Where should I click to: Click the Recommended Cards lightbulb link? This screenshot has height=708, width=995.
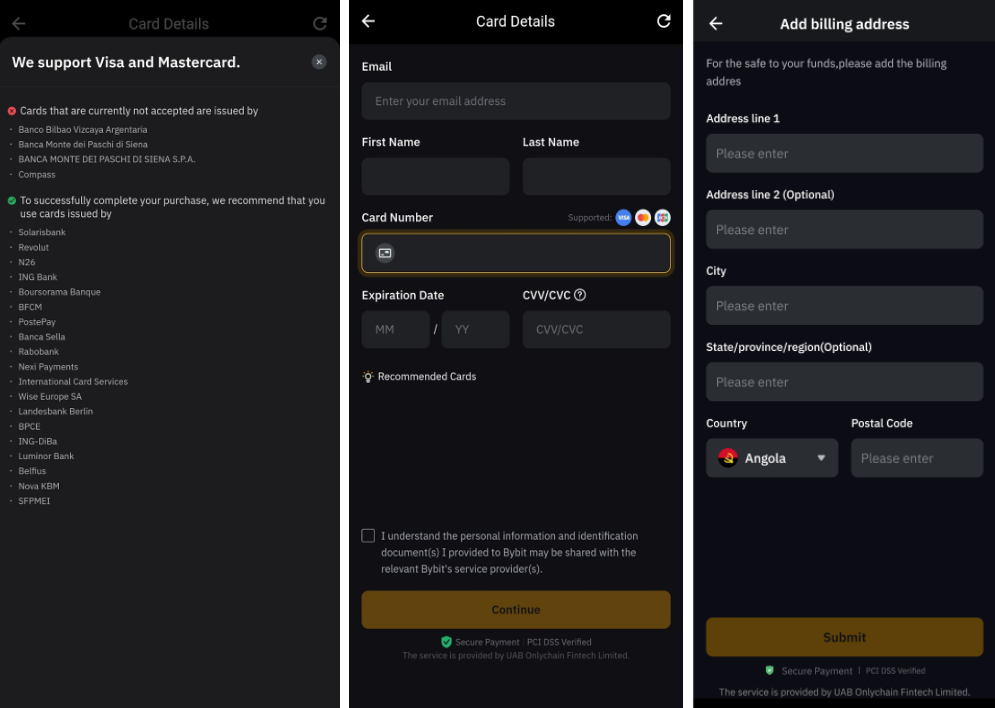click(x=419, y=376)
